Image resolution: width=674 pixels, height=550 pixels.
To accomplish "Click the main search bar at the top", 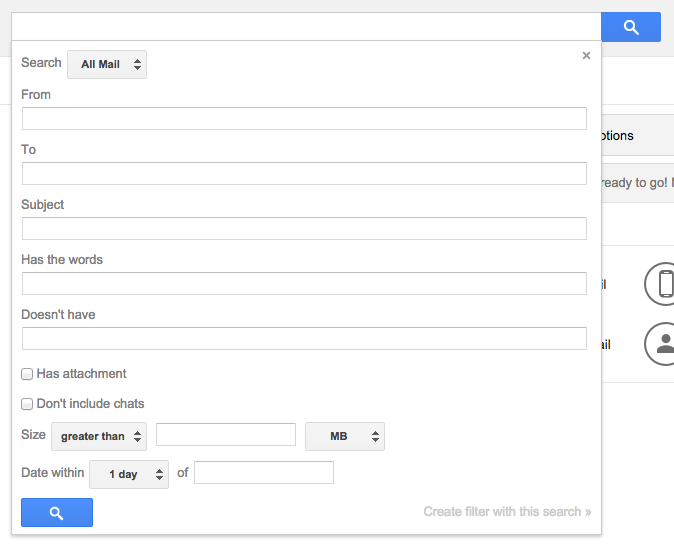I will pos(306,27).
